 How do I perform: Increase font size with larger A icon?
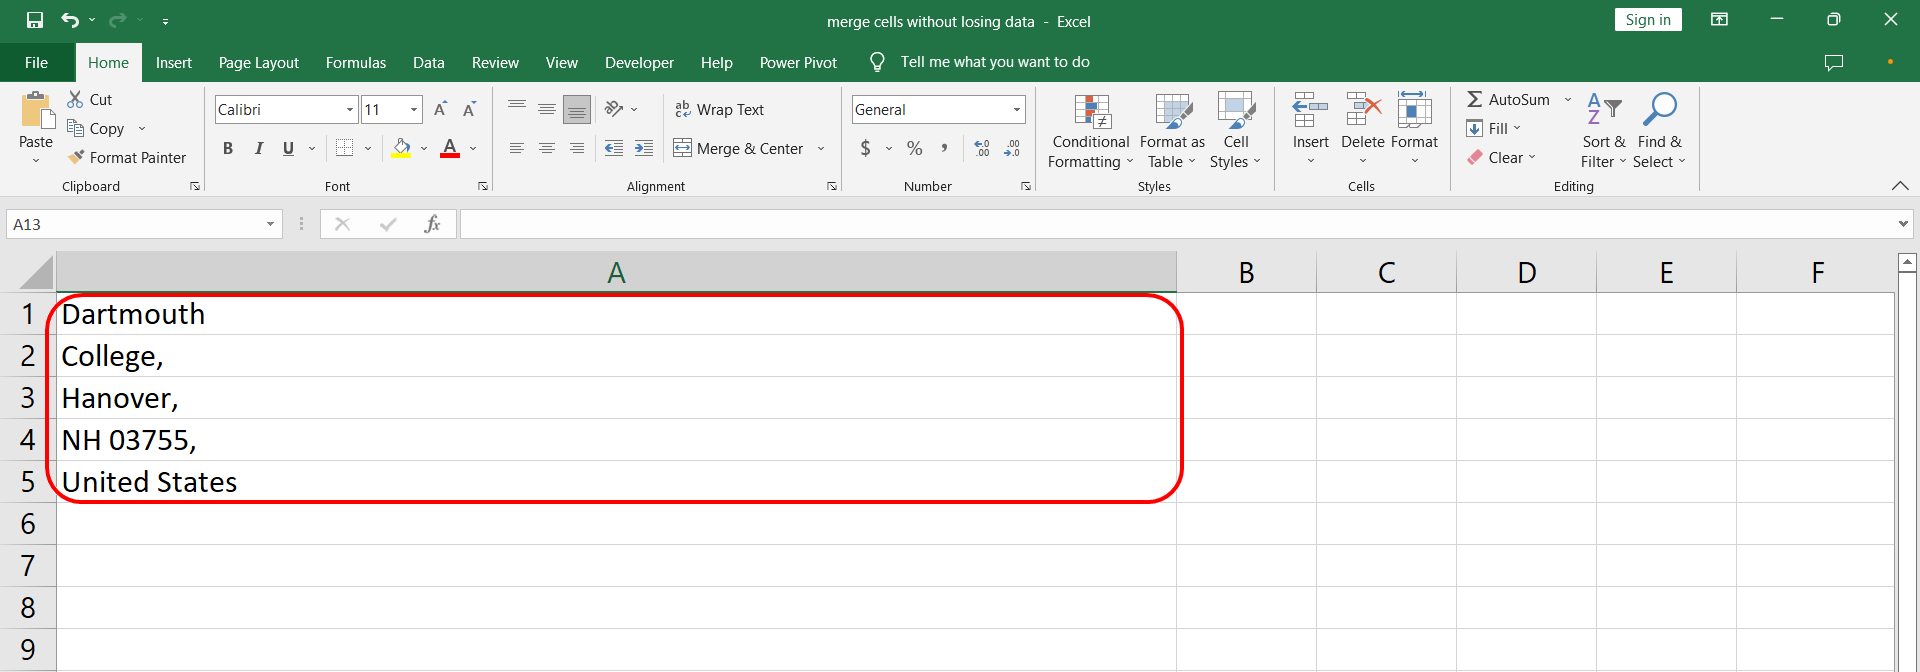[x=440, y=109]
